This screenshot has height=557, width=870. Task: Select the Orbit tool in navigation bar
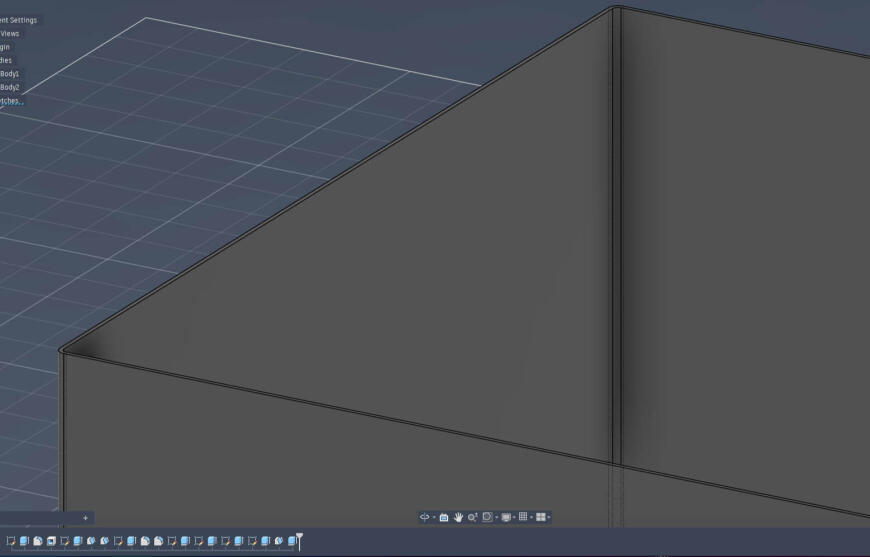(424, 517)
